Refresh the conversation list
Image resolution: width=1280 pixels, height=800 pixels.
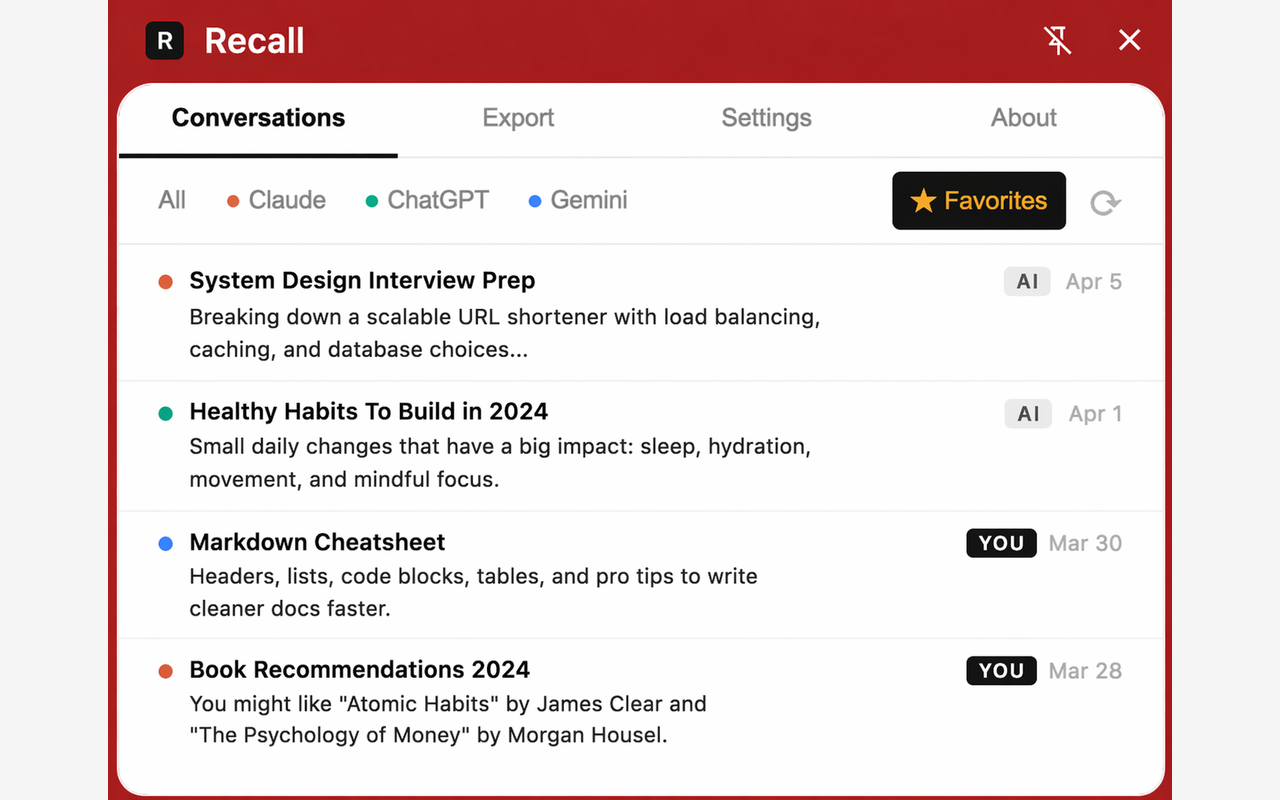point(1105,202)
